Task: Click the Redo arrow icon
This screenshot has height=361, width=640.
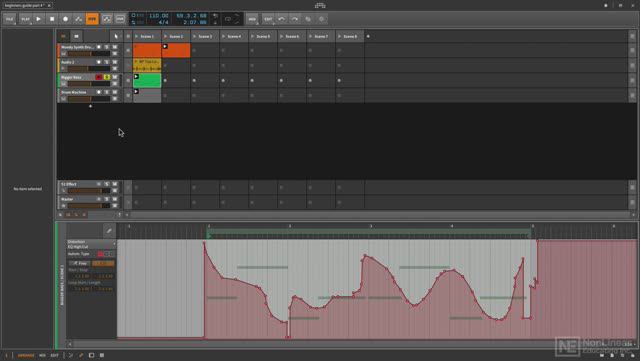Action: click(x=295, y=19)
